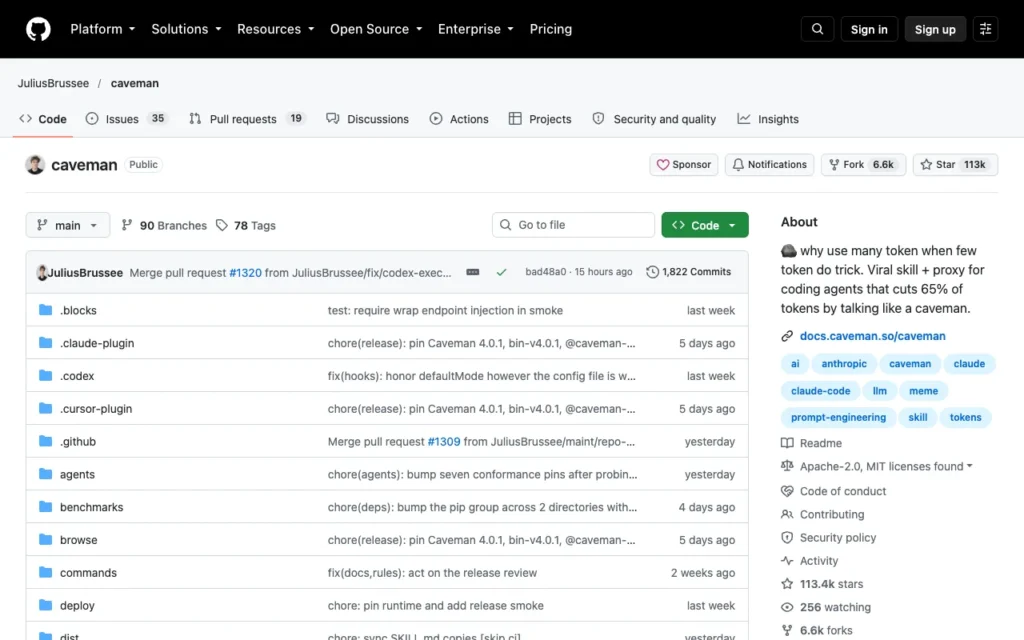Viewport: 1024px width, 640px height.
Task: Switch to the Pull requests tab
Action: (247, 119)
